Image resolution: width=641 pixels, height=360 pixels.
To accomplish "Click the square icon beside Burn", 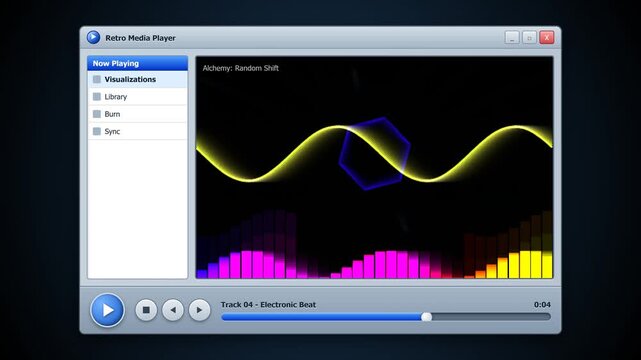I will pos(96,114).
